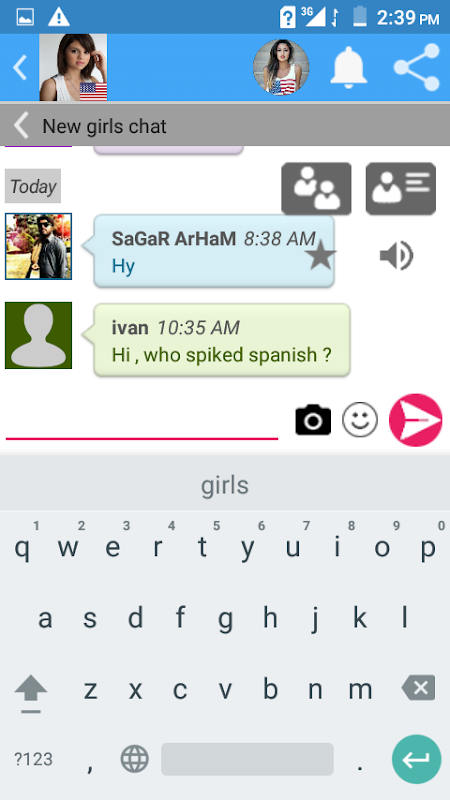
Task: Select the "girls" keyboard suggestion
Action: (x=225, y=485)
